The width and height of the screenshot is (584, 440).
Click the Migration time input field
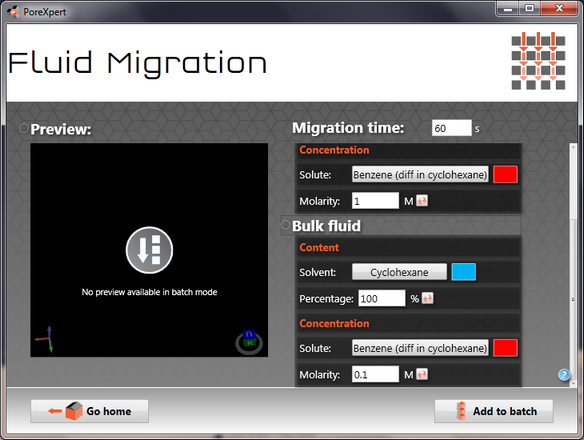tap(452, 128)
